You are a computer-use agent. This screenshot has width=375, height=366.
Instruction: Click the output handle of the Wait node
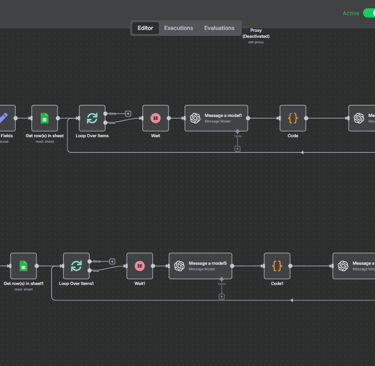169,118
